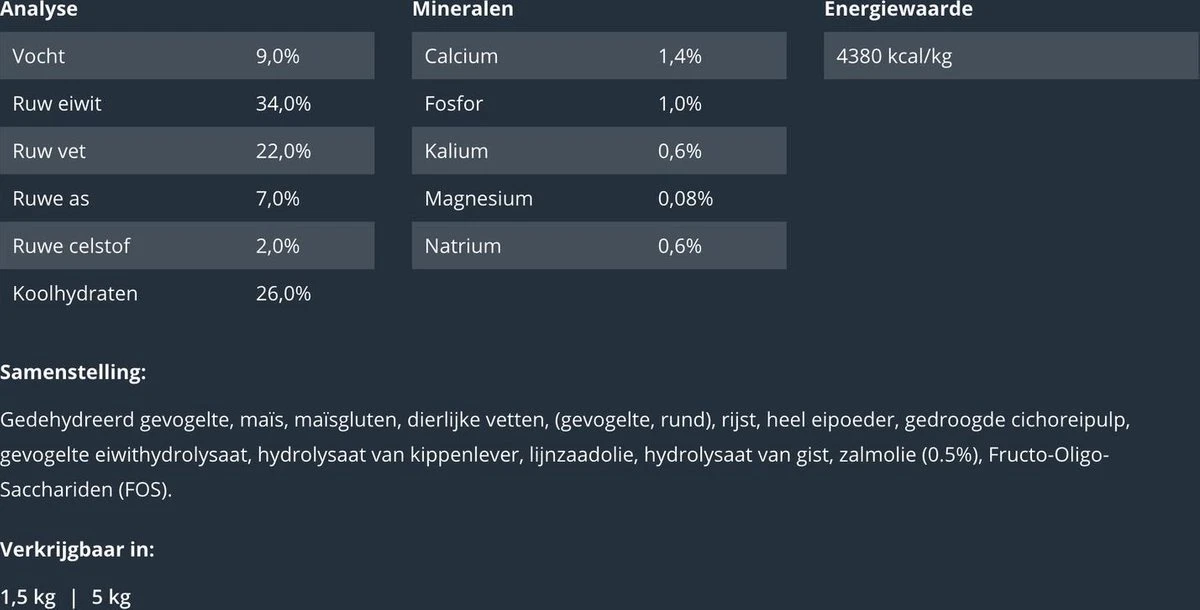Select the Vocht row label

(x=39, y=56)
